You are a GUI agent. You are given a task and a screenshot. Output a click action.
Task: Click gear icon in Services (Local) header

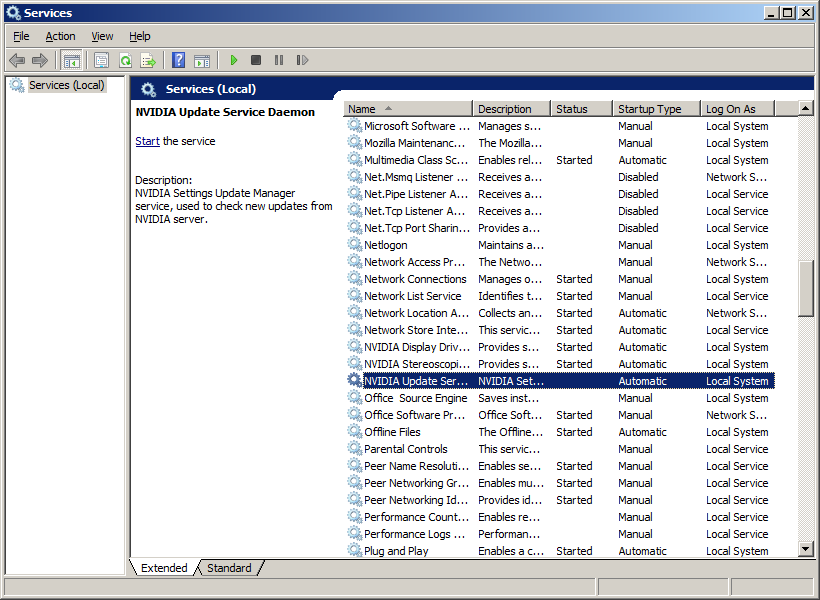click(149, 89)
